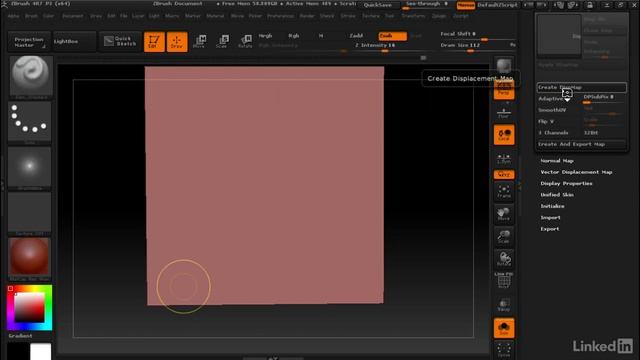
Task: Toggle Solo mode icon
Action: [x=504, y=328]
